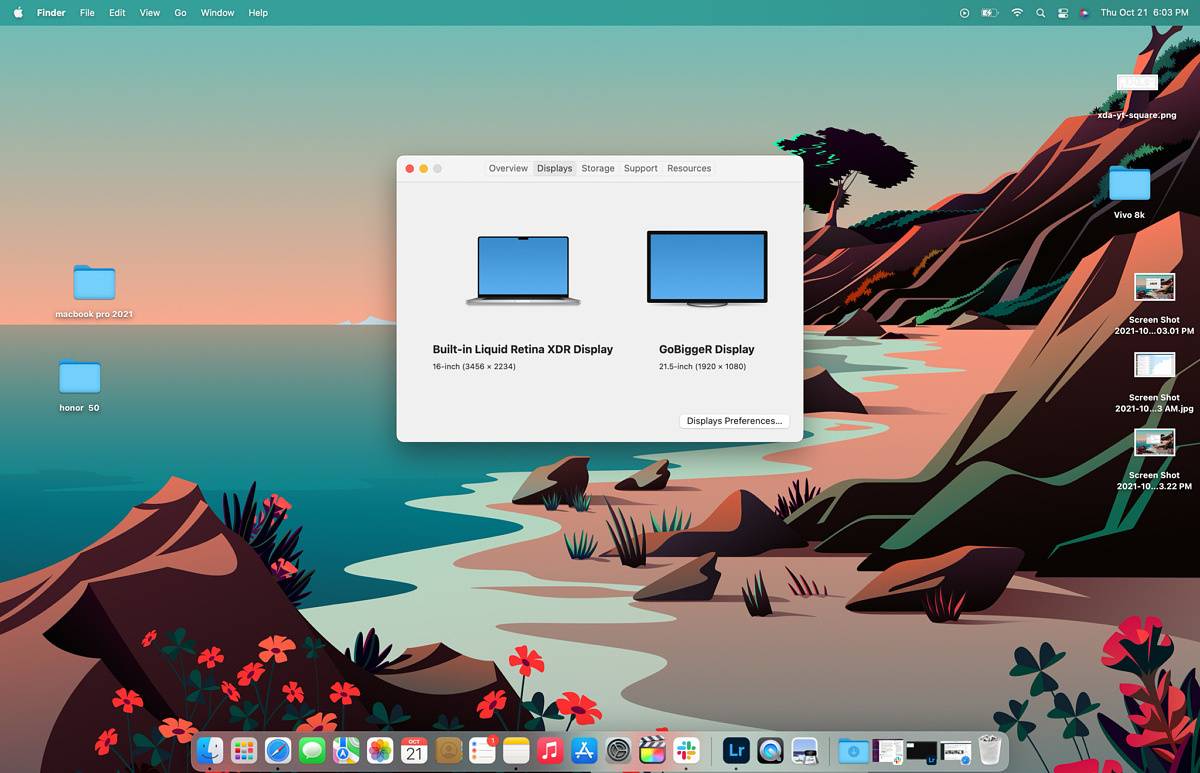Open the Help menu
The image size is (1200, 773).
click(258, 13)
